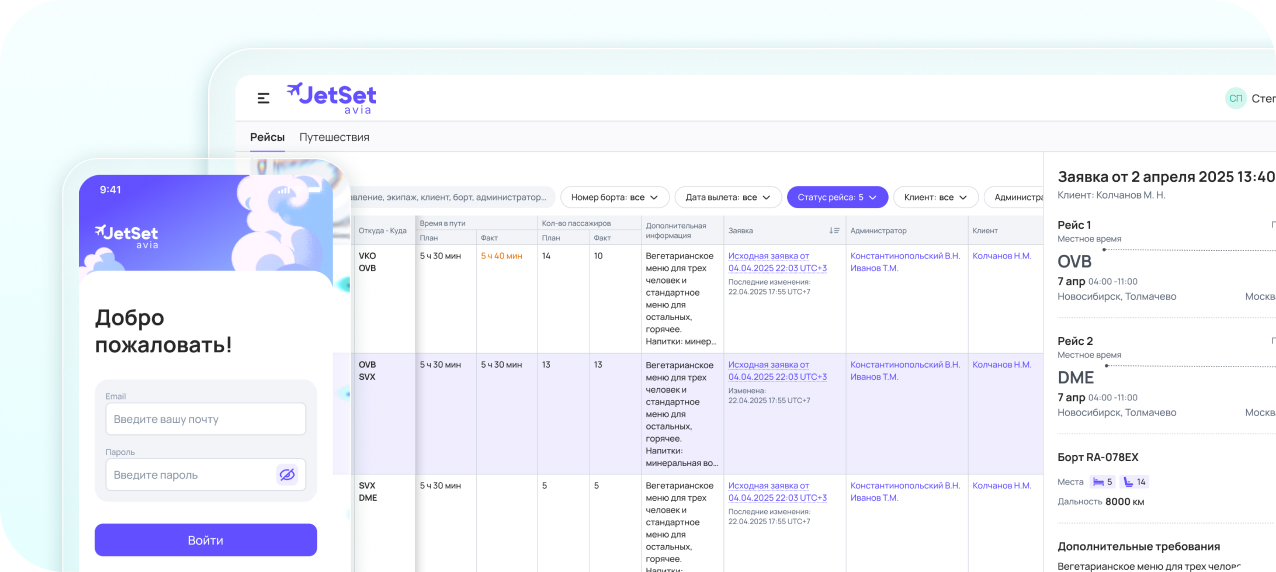Open the Дата вылета filter dropdown
This screenshot has height=572, width=1276.
(x=727, y=197)
